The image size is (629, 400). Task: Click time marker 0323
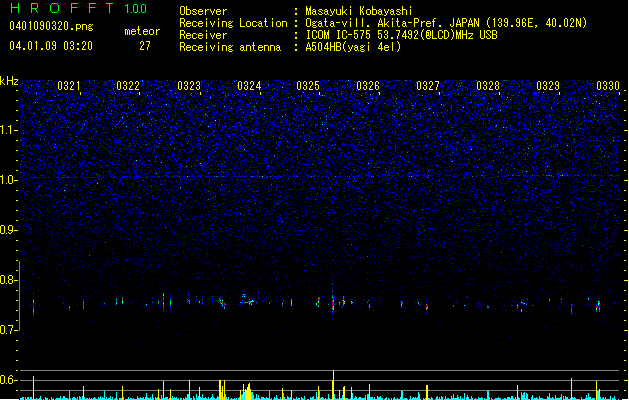[189, 85]
